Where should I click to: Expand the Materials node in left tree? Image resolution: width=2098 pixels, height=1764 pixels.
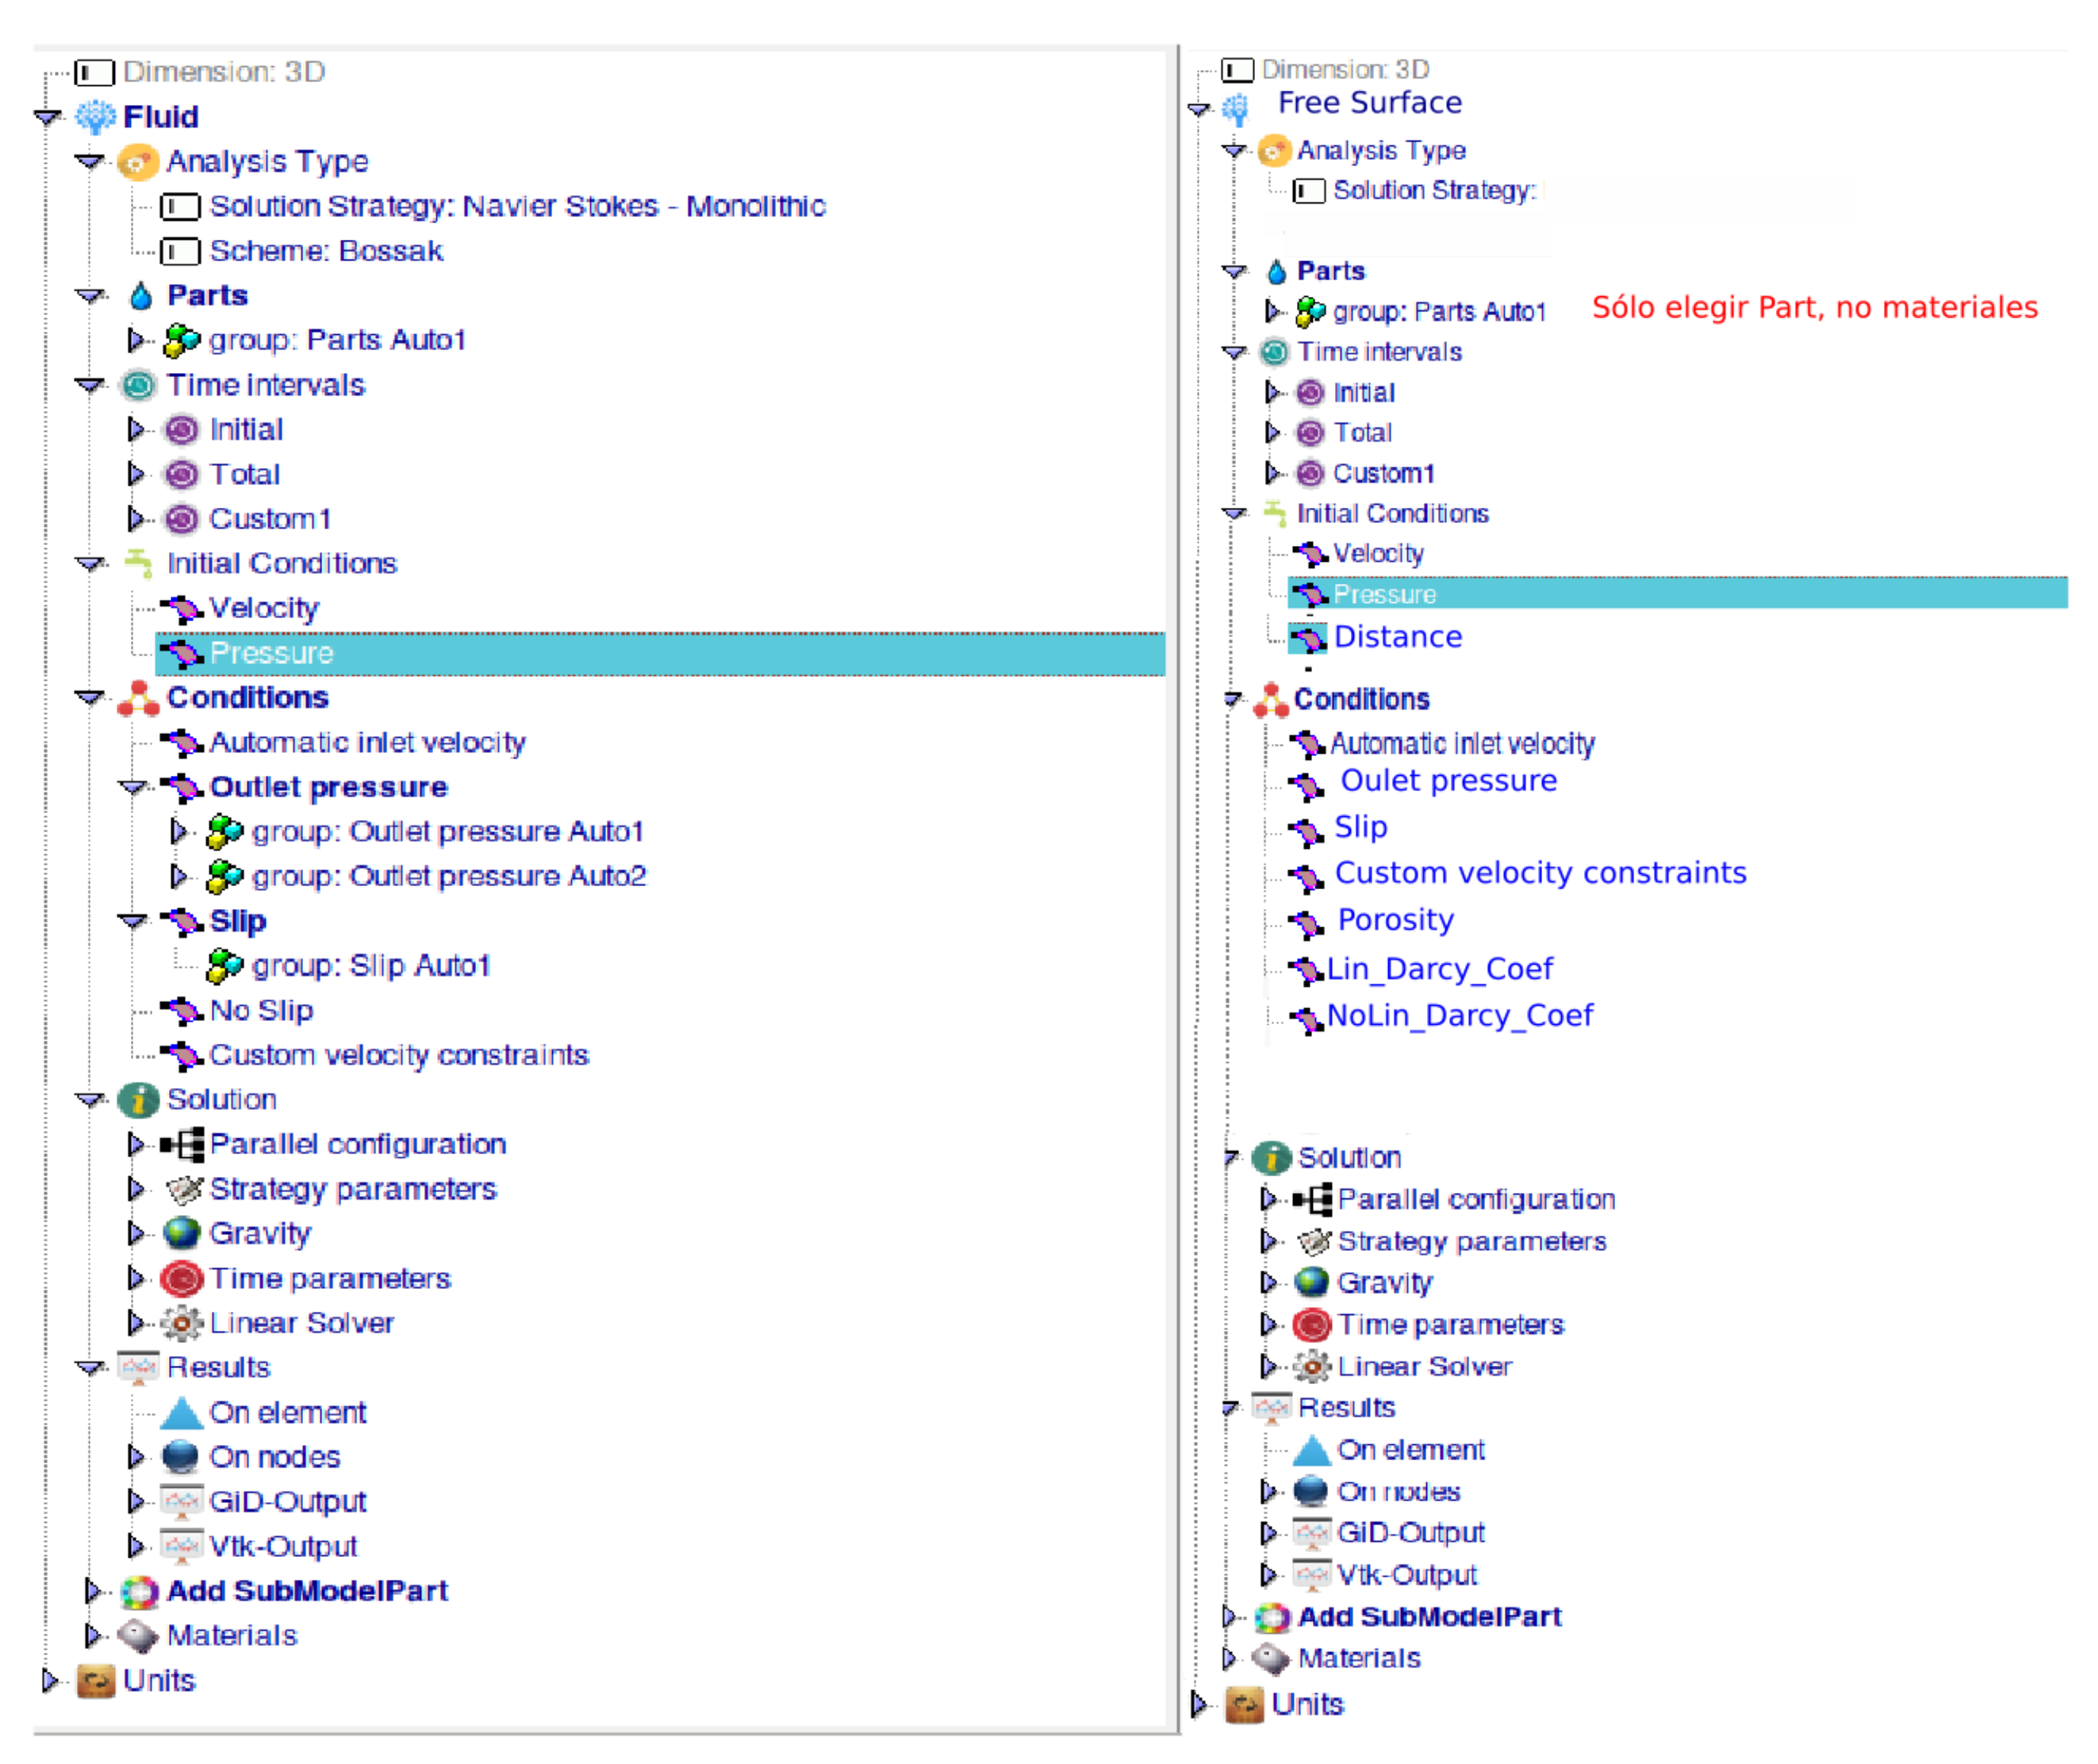pyautogui.click(x=93, y=1635)
